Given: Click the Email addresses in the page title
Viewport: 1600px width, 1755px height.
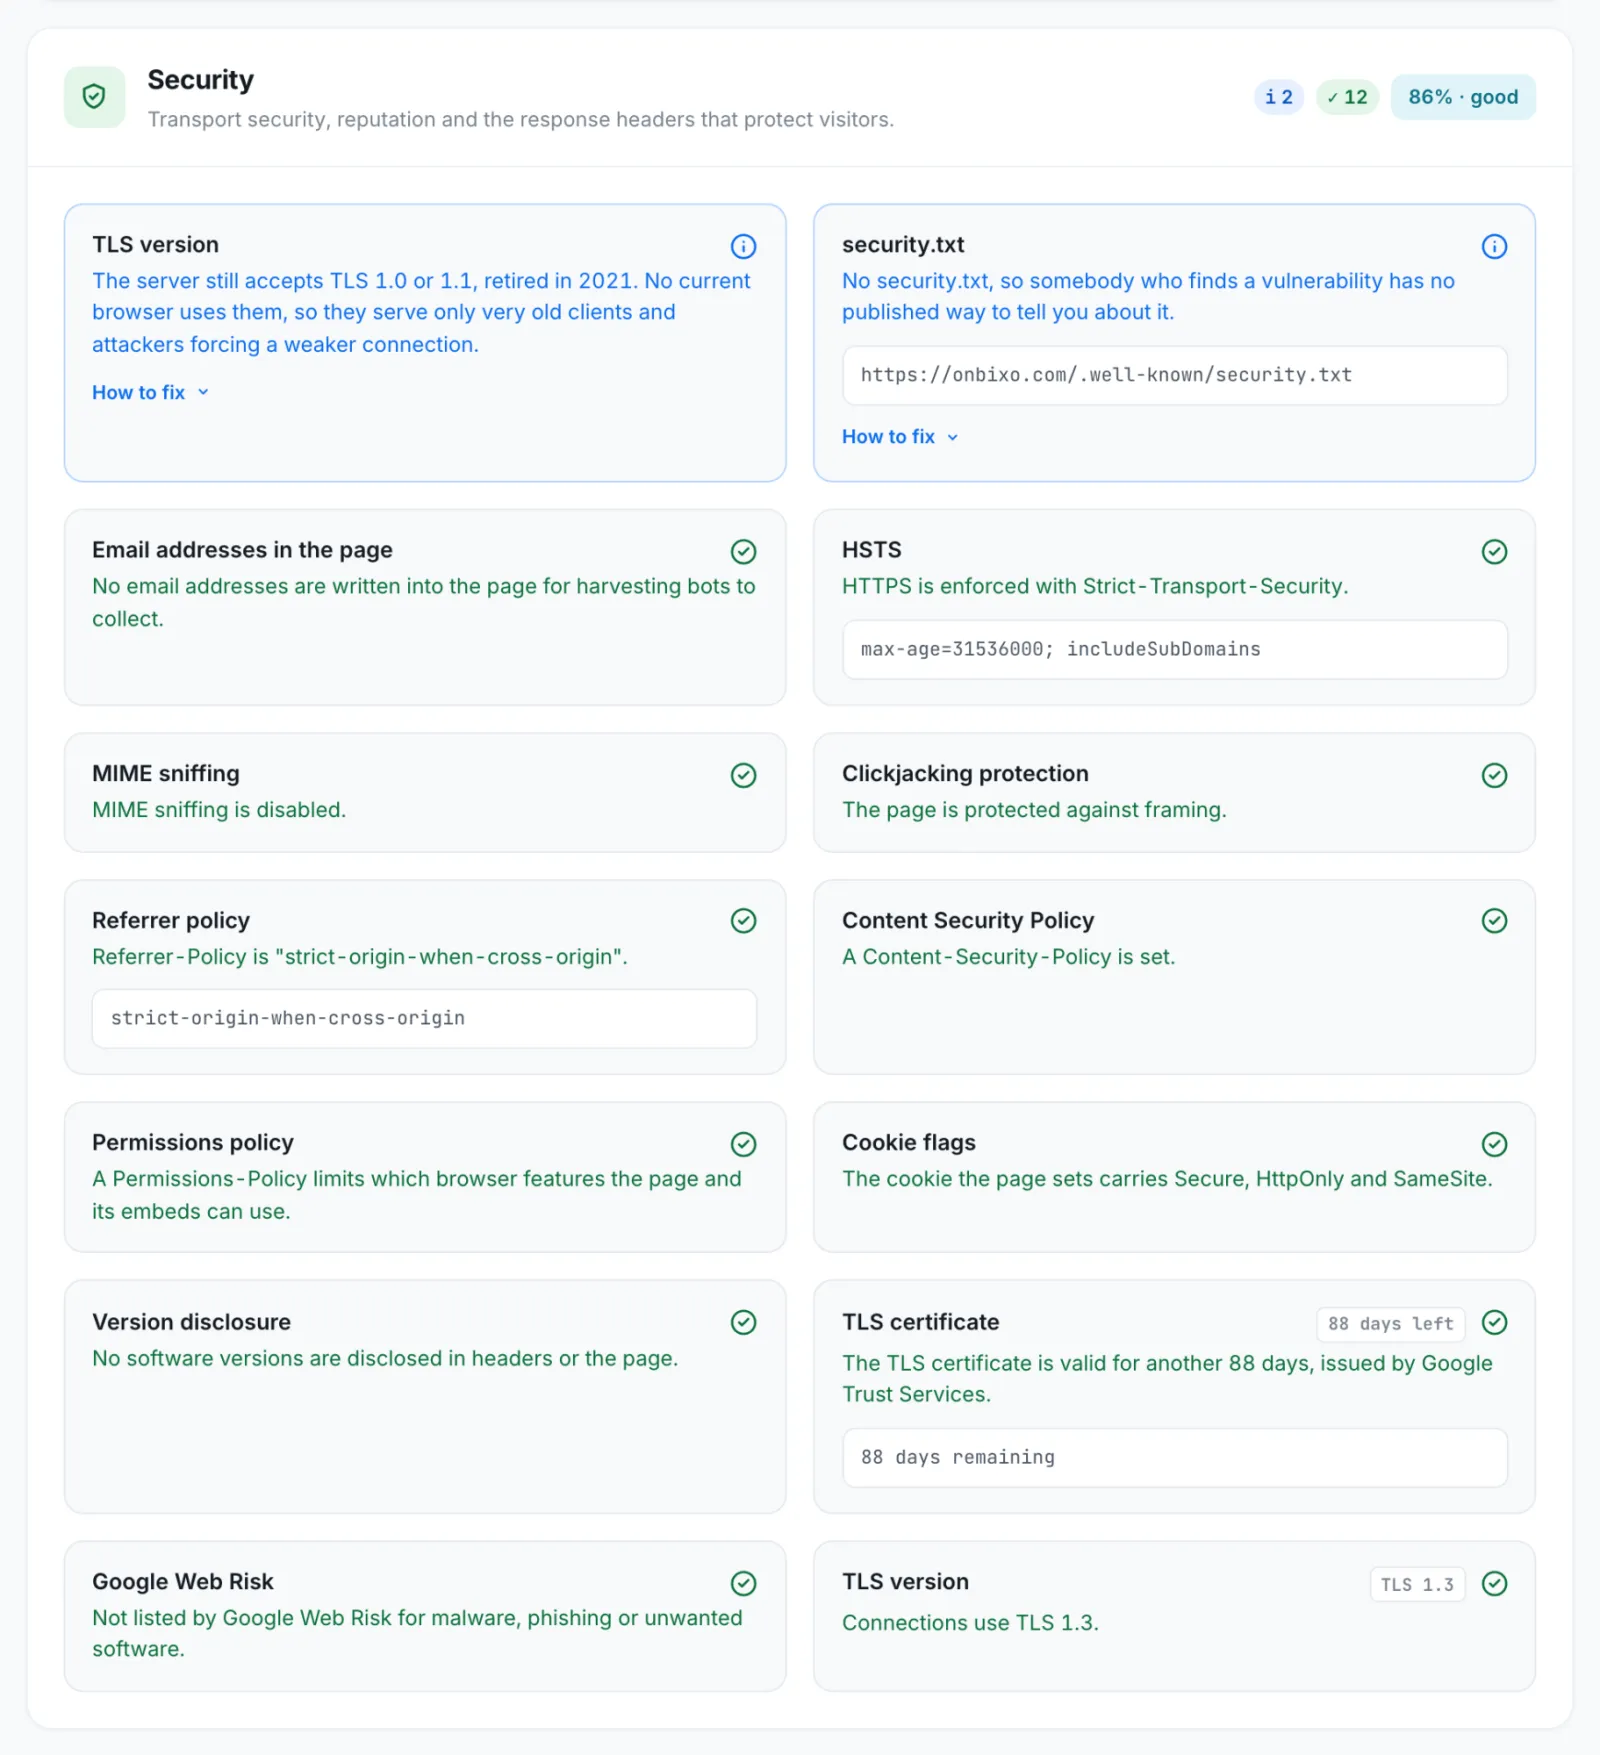Looking at the screenshot, I should [x=242, y=550].
